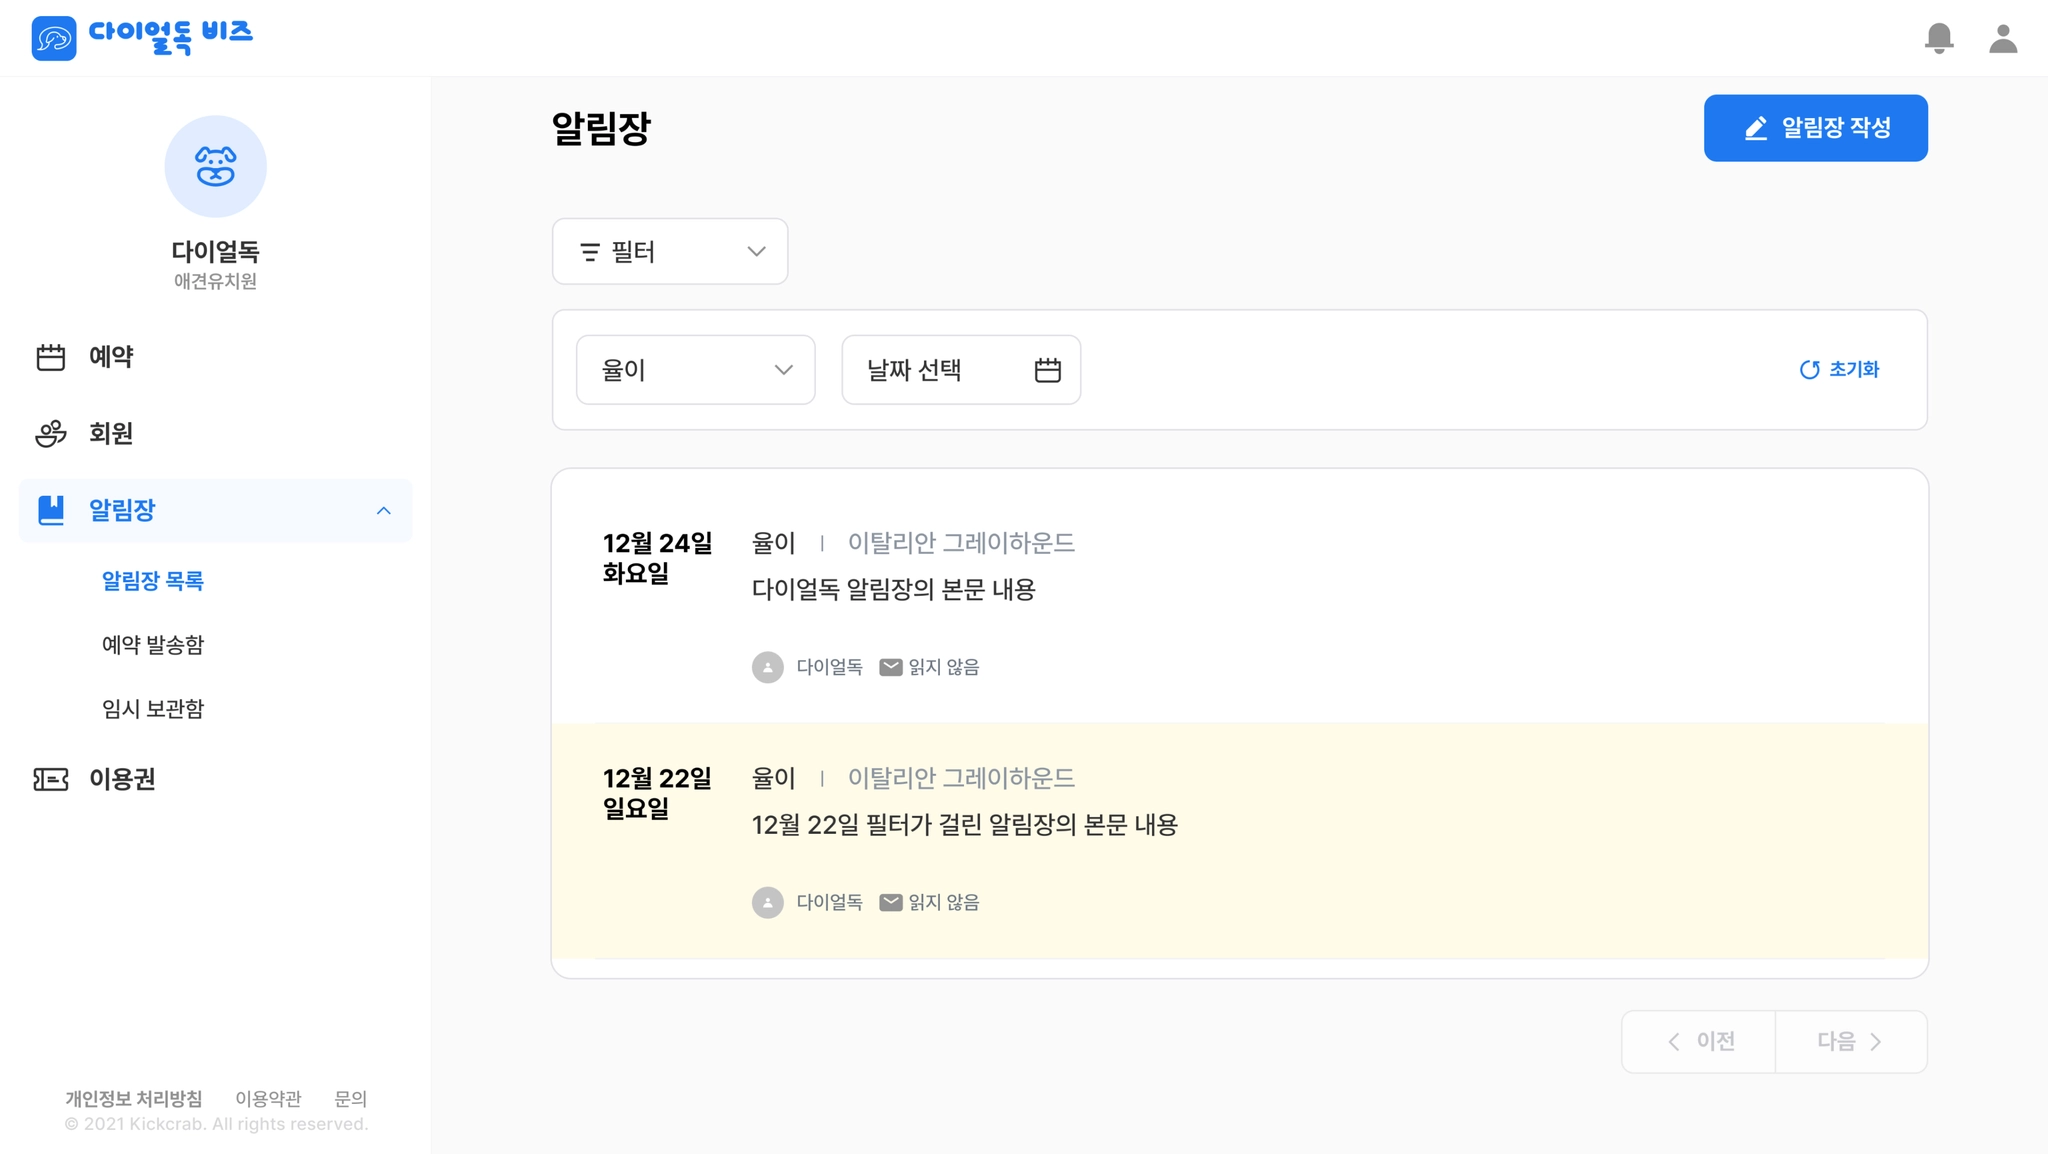Click the 초기화 reset icon
This screenshot has height=1154, width=2048.
(1809, 370)
